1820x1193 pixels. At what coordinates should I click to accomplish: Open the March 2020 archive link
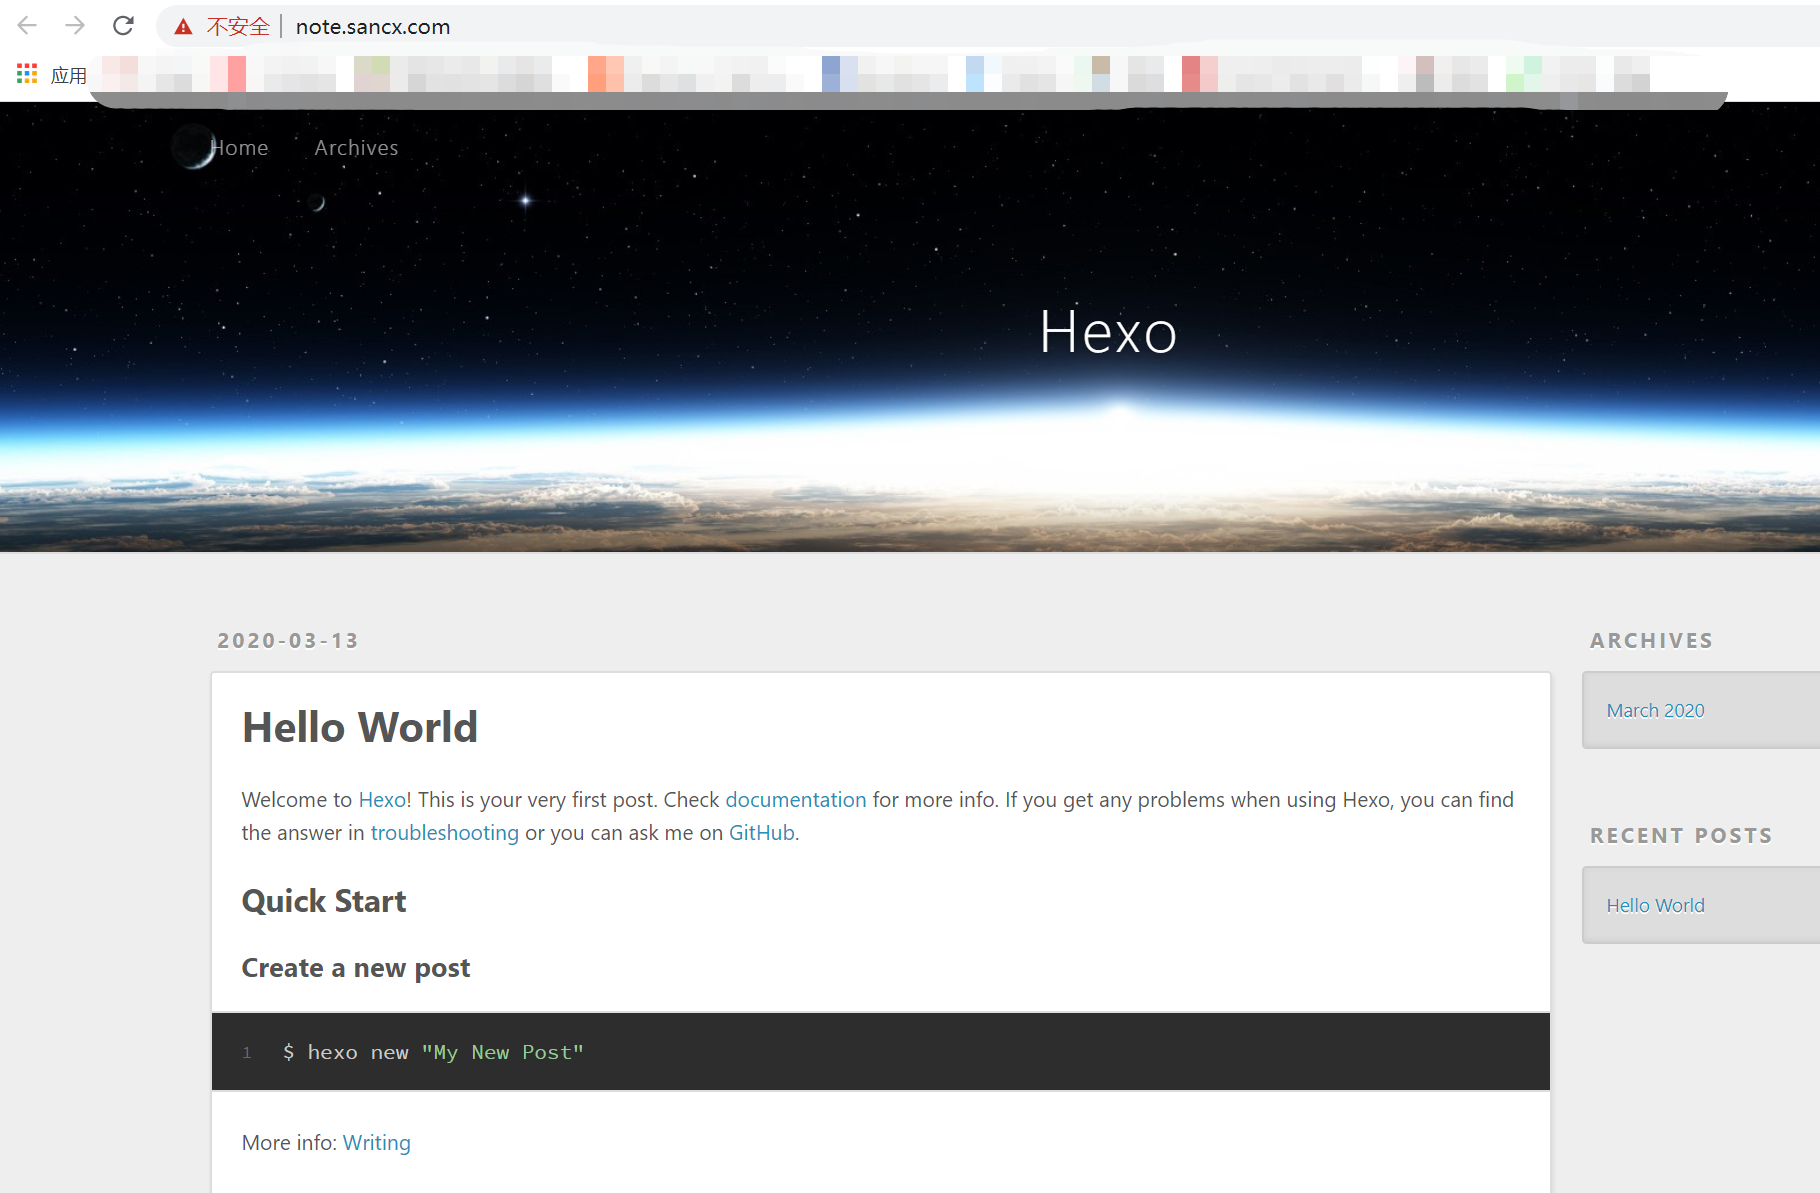point(1656,711)
